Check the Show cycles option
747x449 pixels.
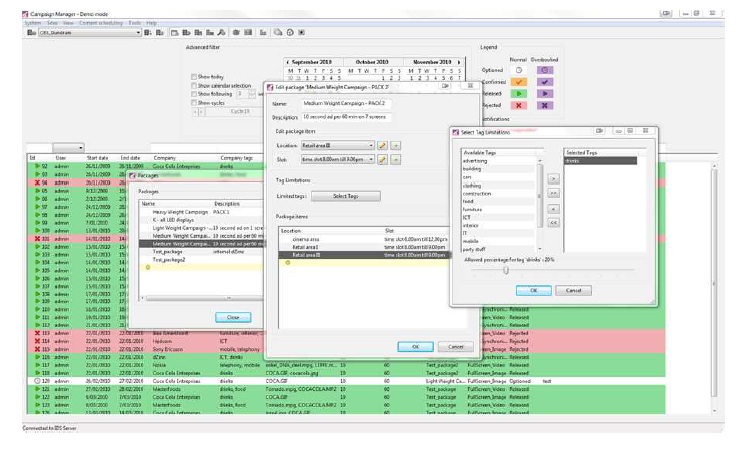tap(194, 102)
